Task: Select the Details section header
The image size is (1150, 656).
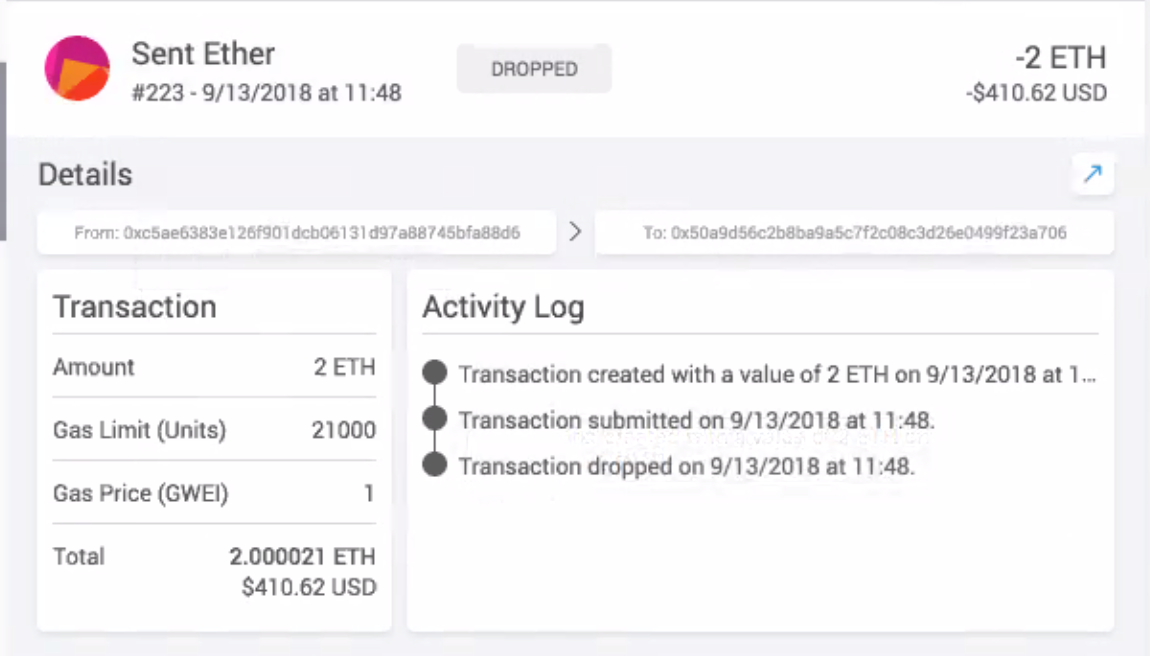Action: pyautogui.click(x=85, y=173)
